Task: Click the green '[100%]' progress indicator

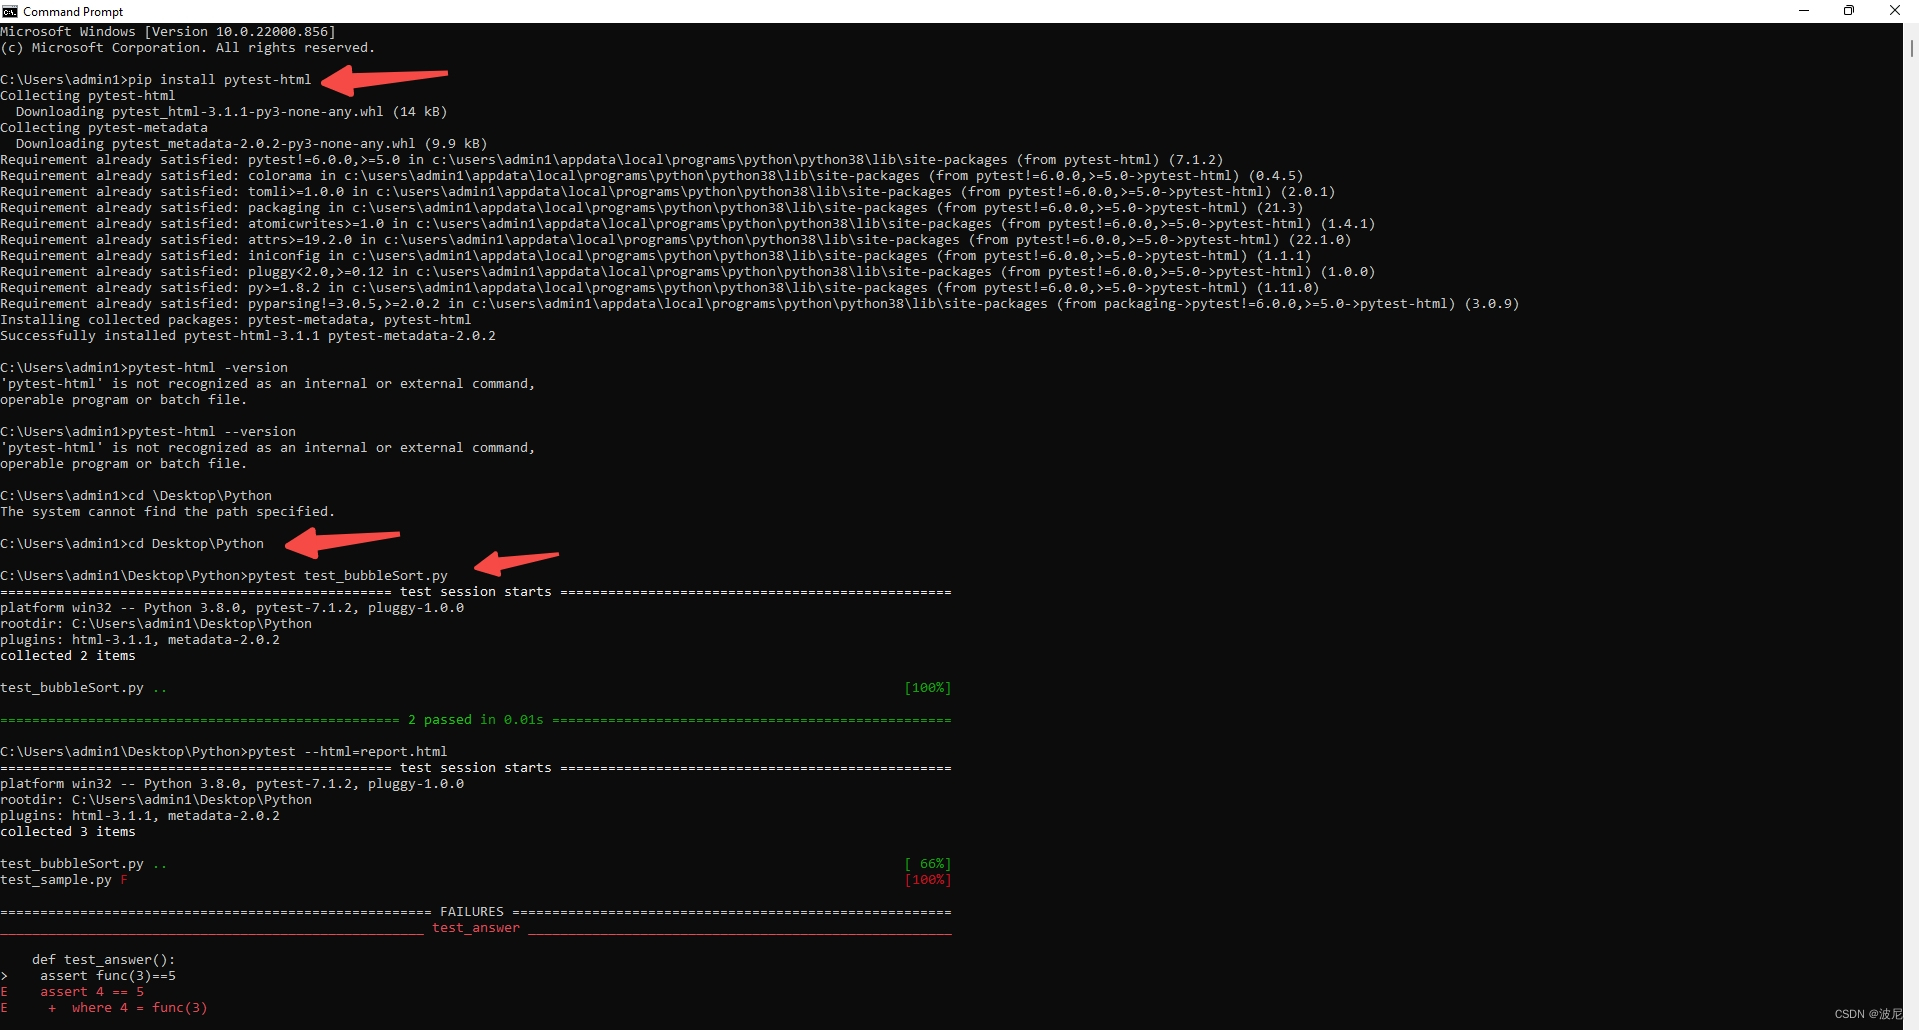Action: tap(928, 688)
